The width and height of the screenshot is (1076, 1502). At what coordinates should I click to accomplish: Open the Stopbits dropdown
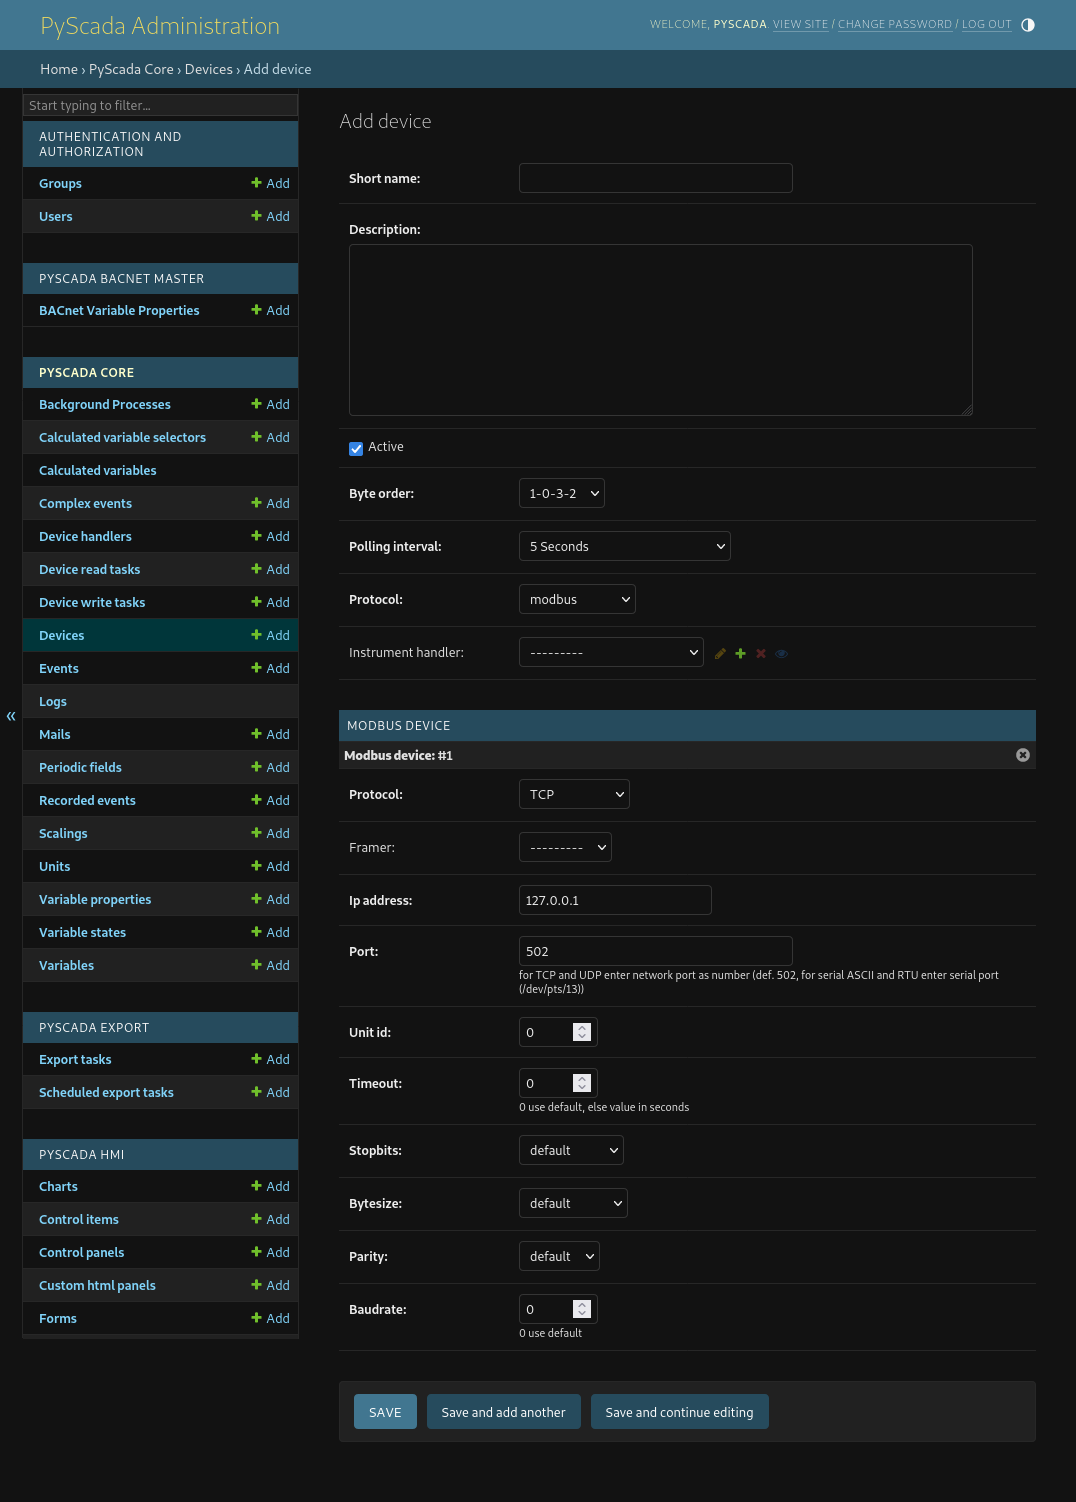[571, 1151]
